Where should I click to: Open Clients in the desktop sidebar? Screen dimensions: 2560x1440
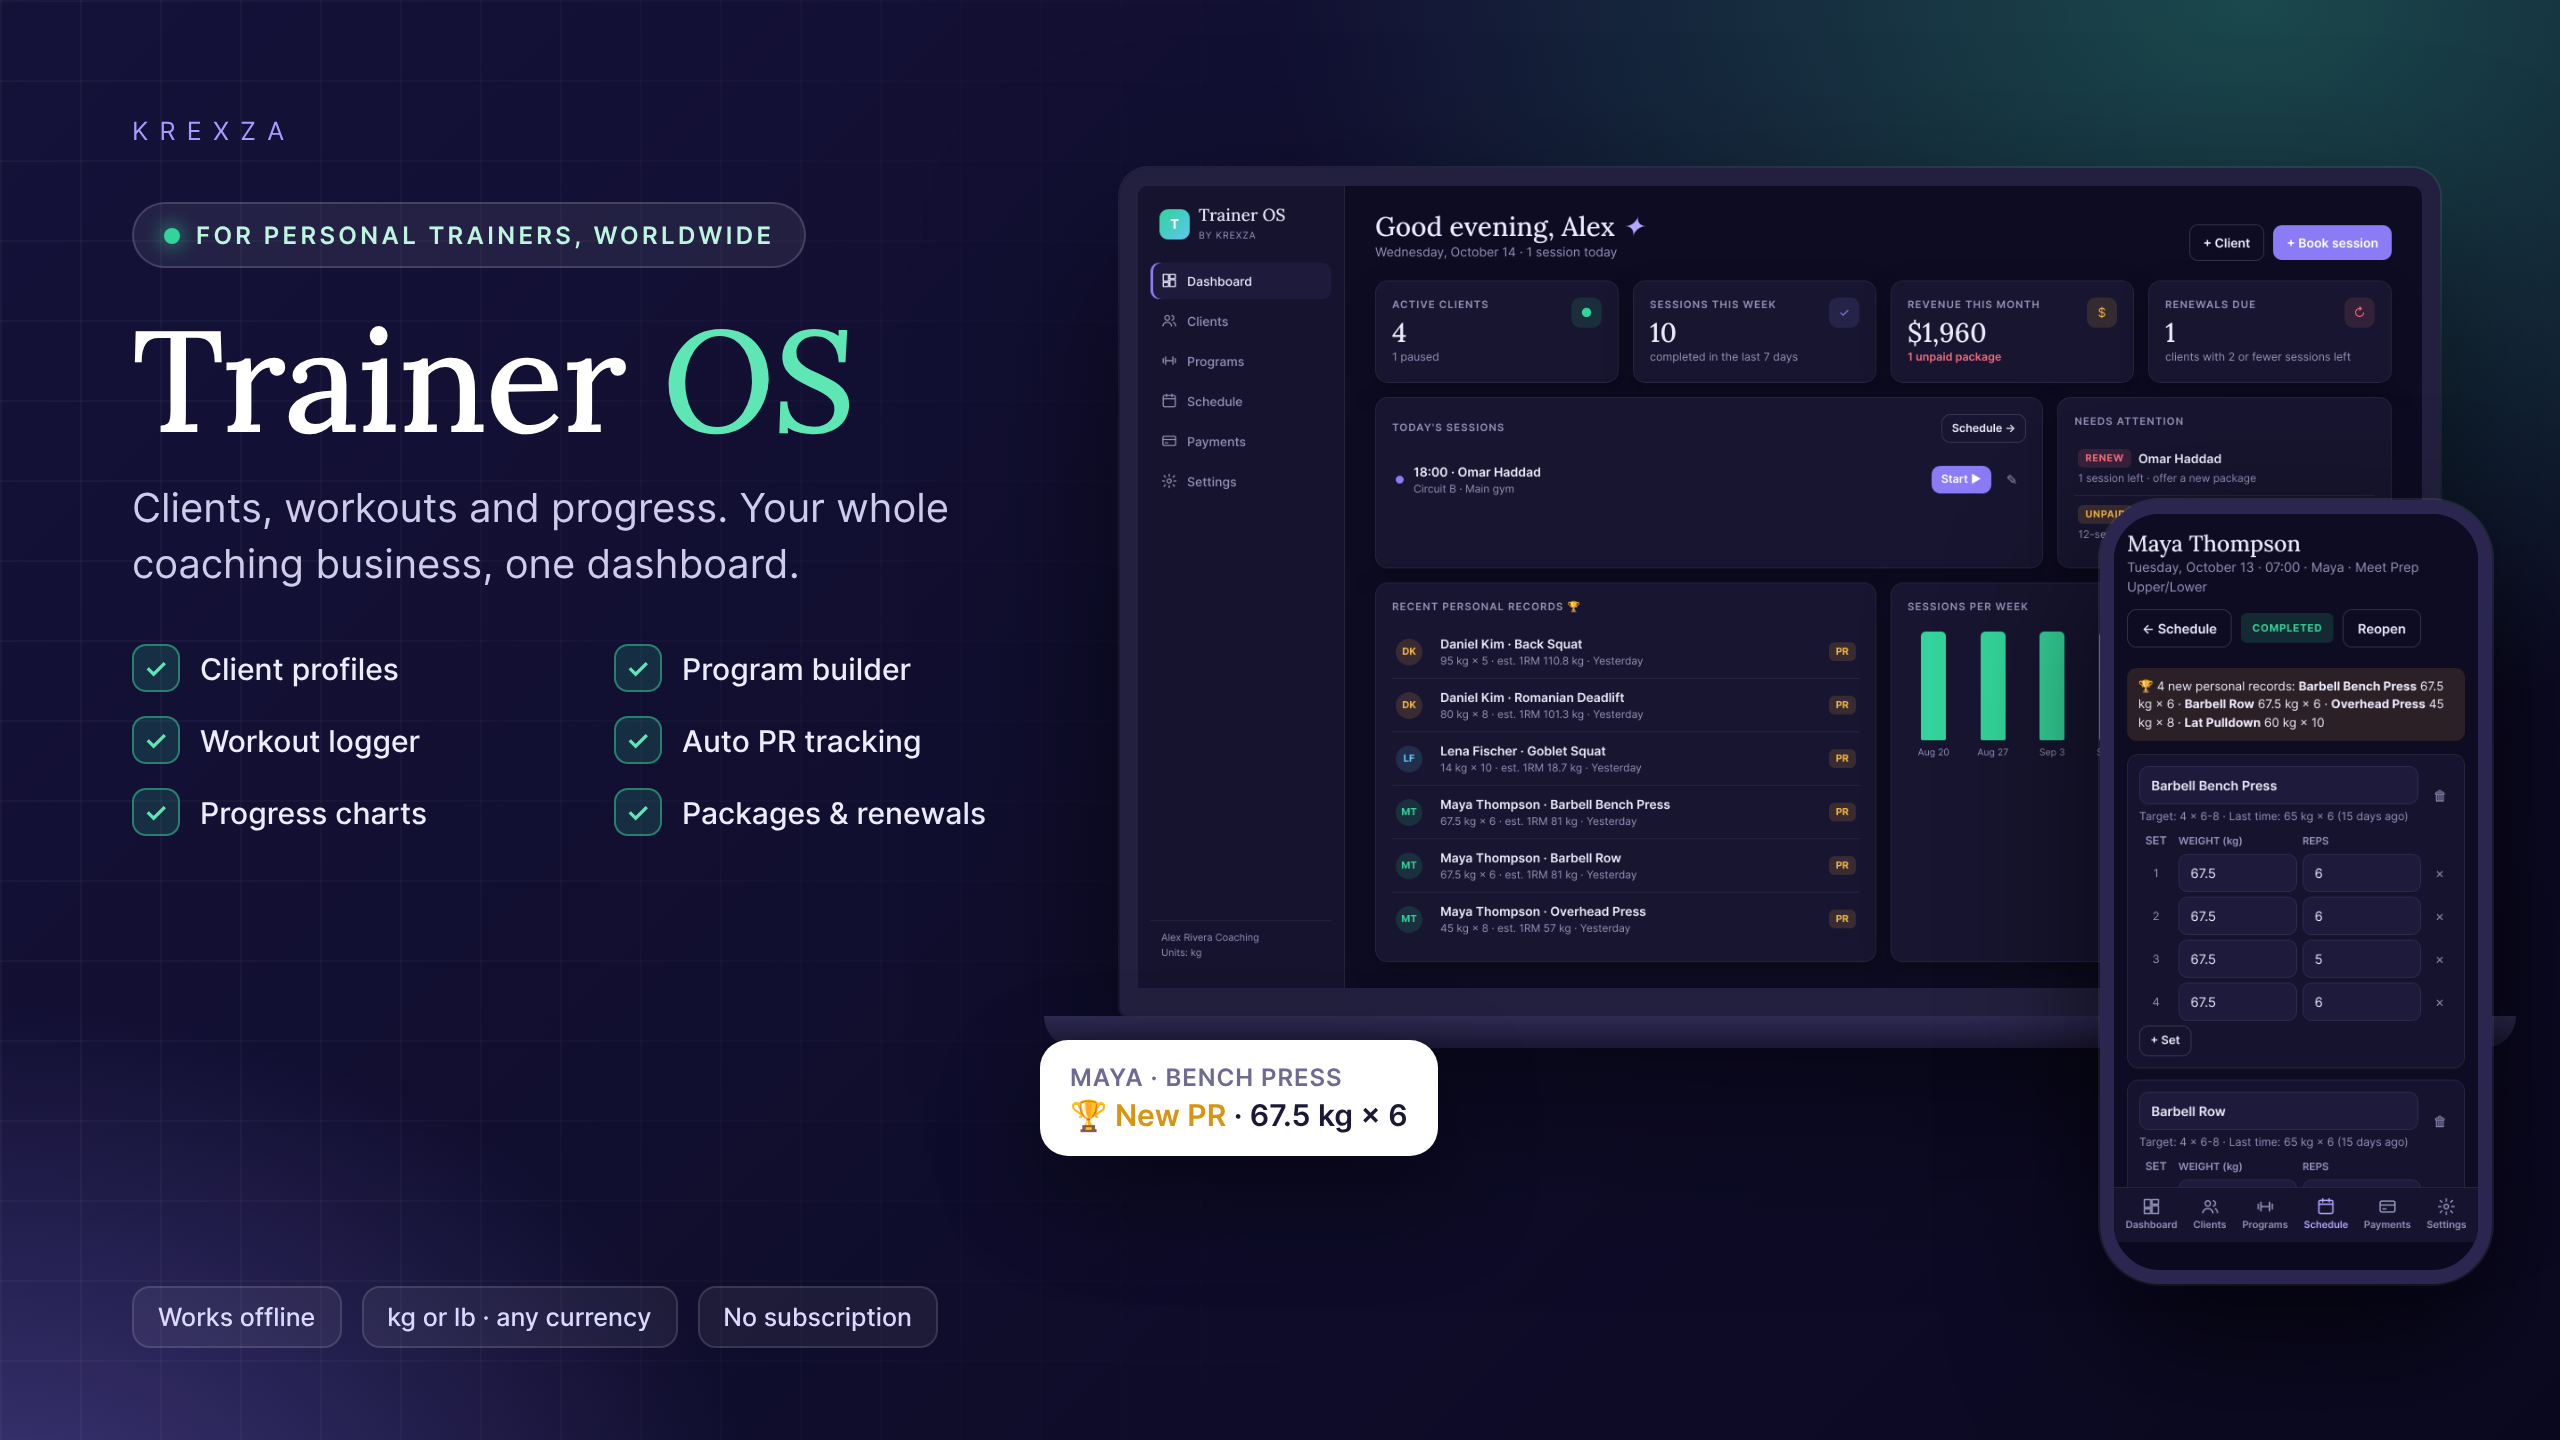click(x=1240, y=321)
